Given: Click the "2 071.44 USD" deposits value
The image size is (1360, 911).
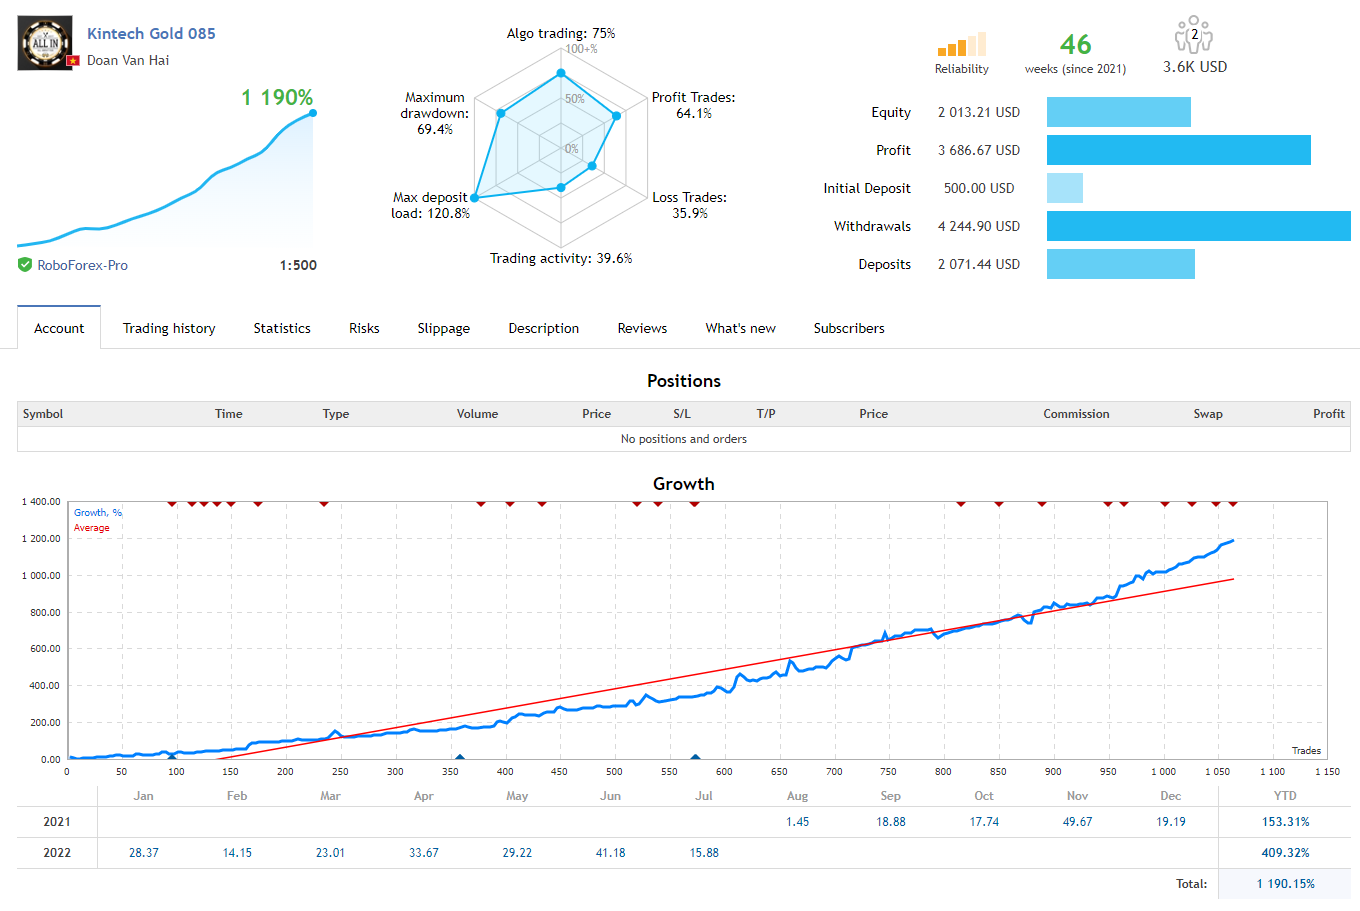Looking at the screenshot, I should pos(979,264).
